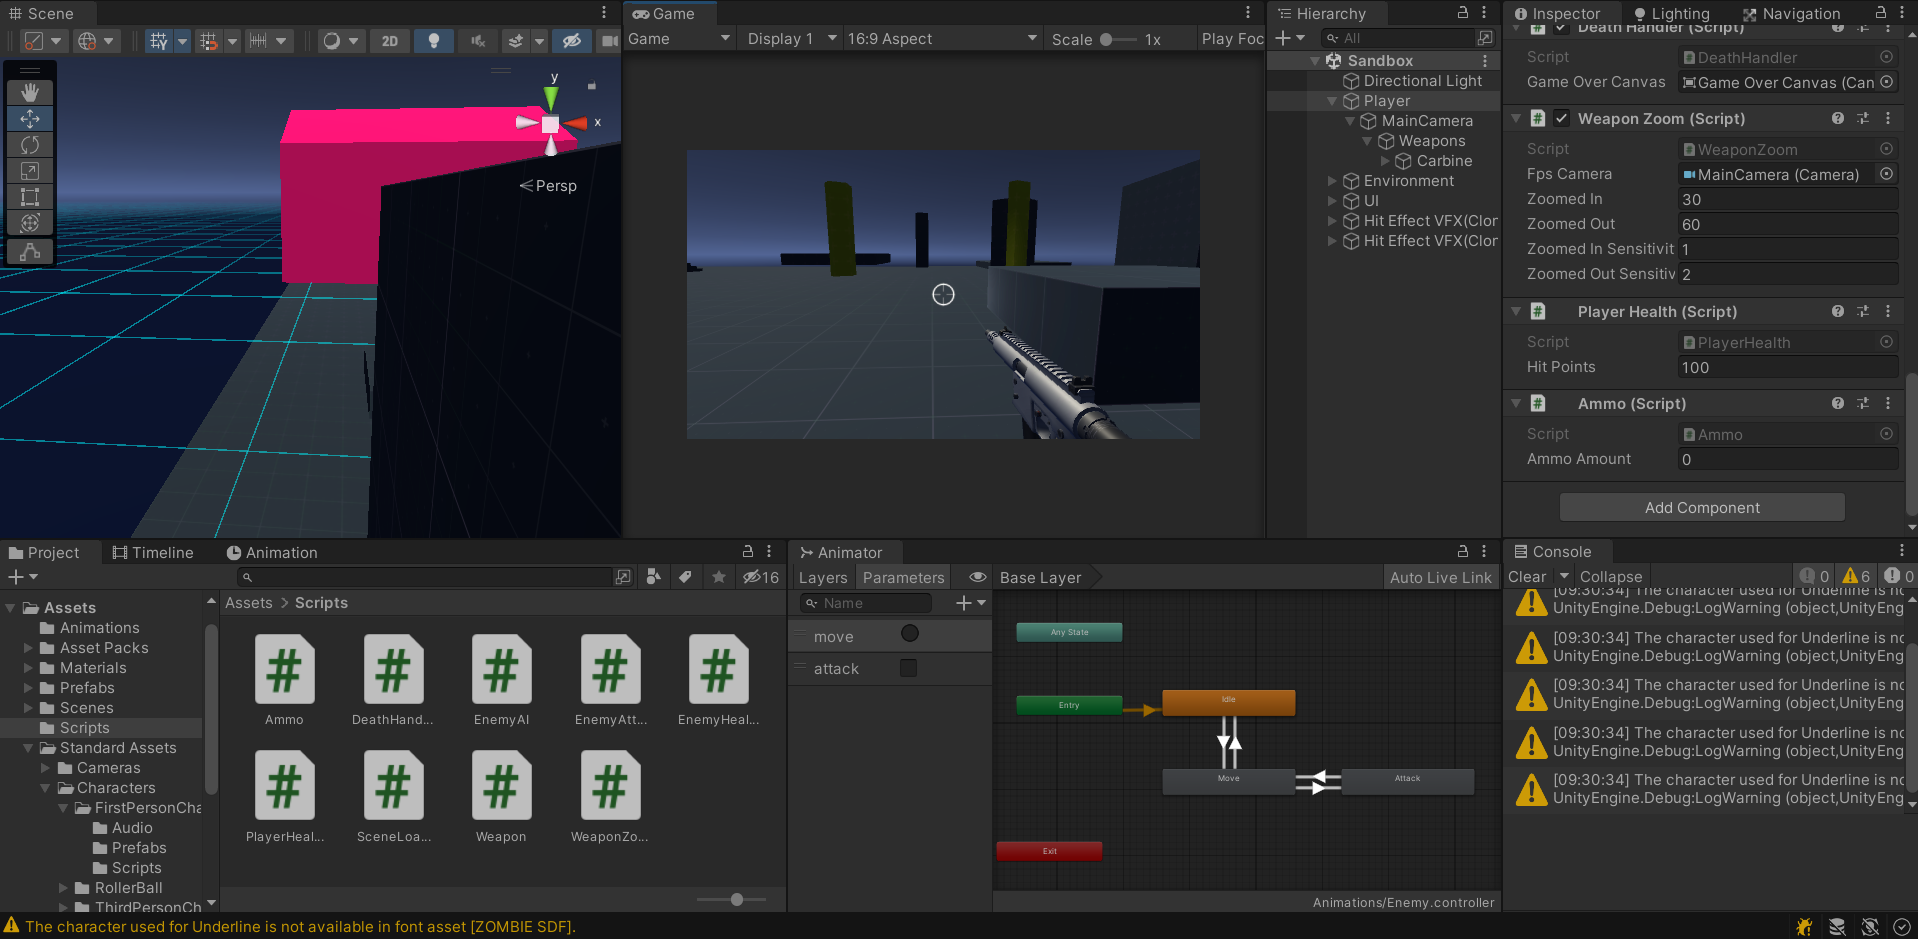This screenshot has height=939, width=1918.
Task: Toggle warning messages filter in Console
Action: (x=1857, y=576)
